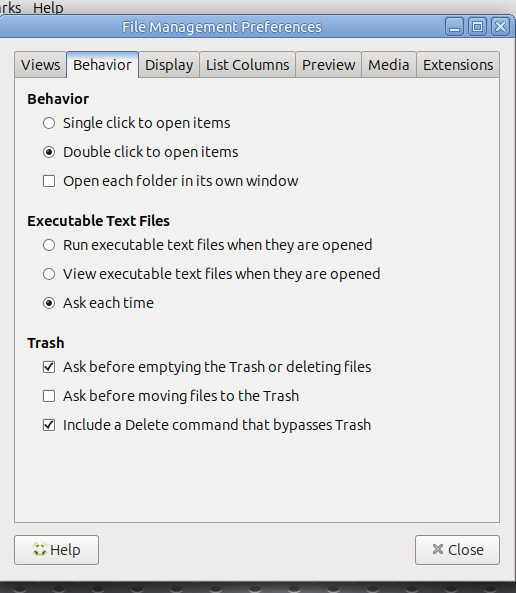Go to the Extensions tab

(x=458, y=65)
